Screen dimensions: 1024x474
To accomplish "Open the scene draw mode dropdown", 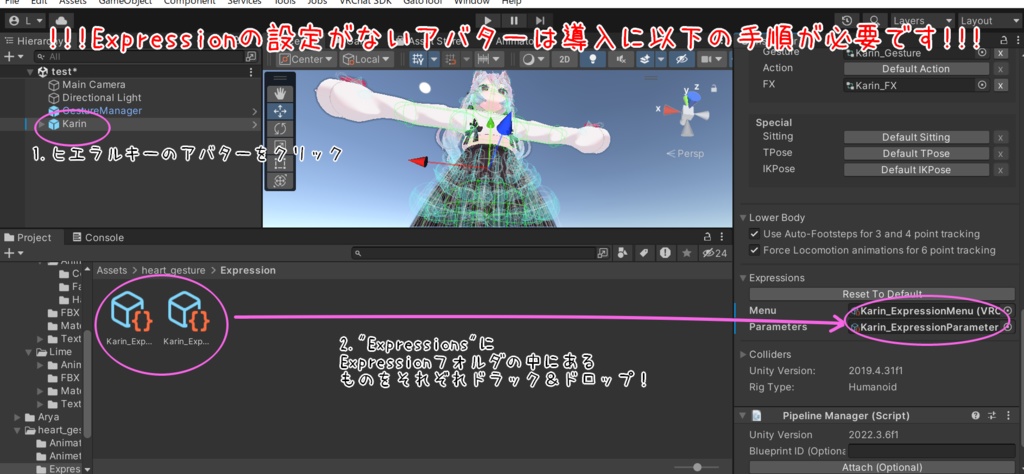I will point(533,59).
